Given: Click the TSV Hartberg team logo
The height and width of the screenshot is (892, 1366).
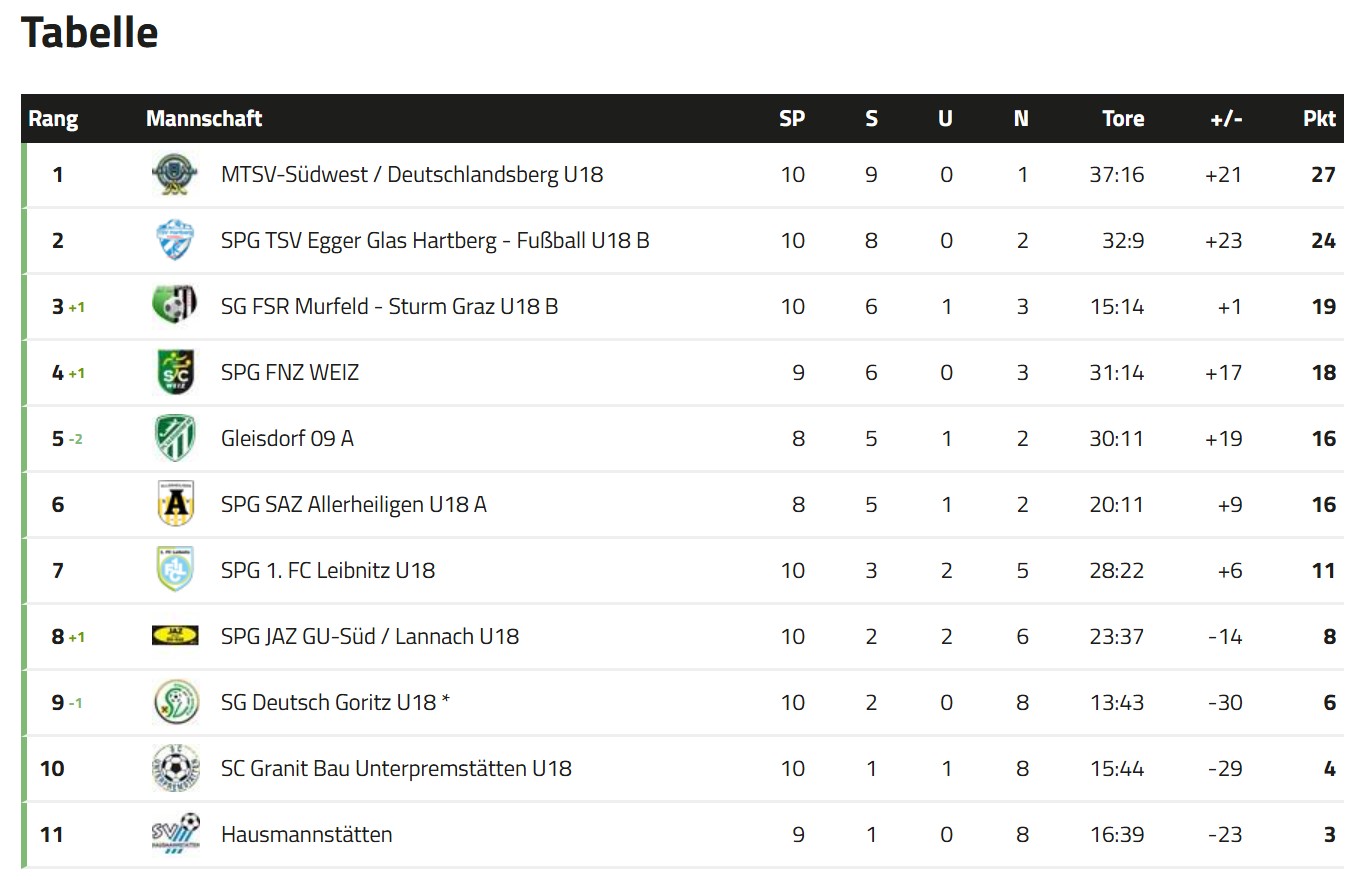Looking at the screenshot, I should tap(175, 240).
